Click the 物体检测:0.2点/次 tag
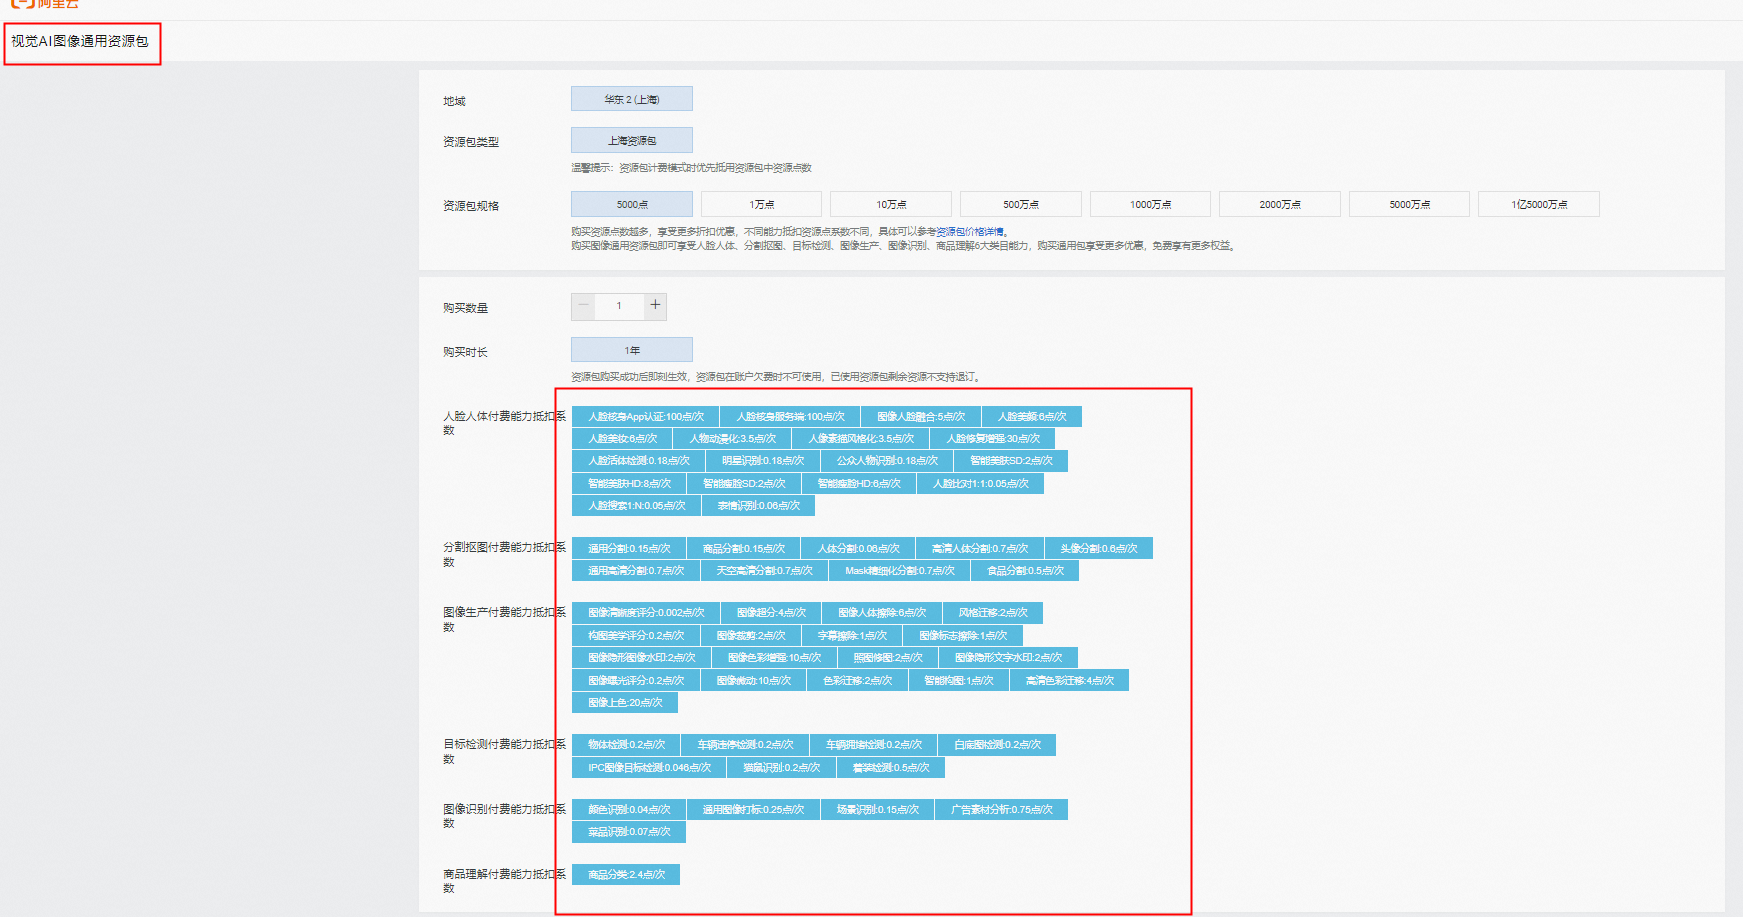 626,744
